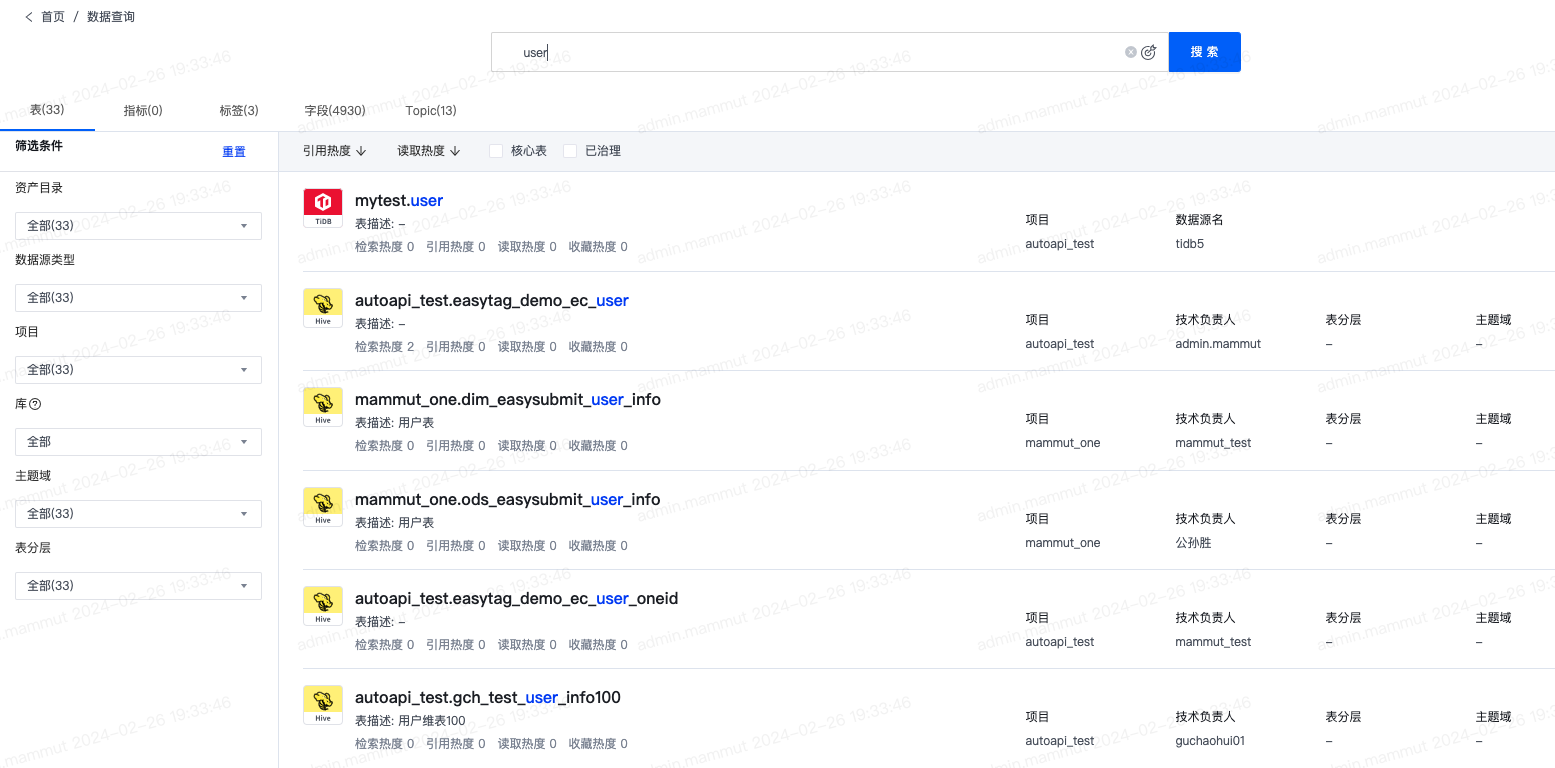Click the 读取热度 sort arrow

tap(455, 151)
